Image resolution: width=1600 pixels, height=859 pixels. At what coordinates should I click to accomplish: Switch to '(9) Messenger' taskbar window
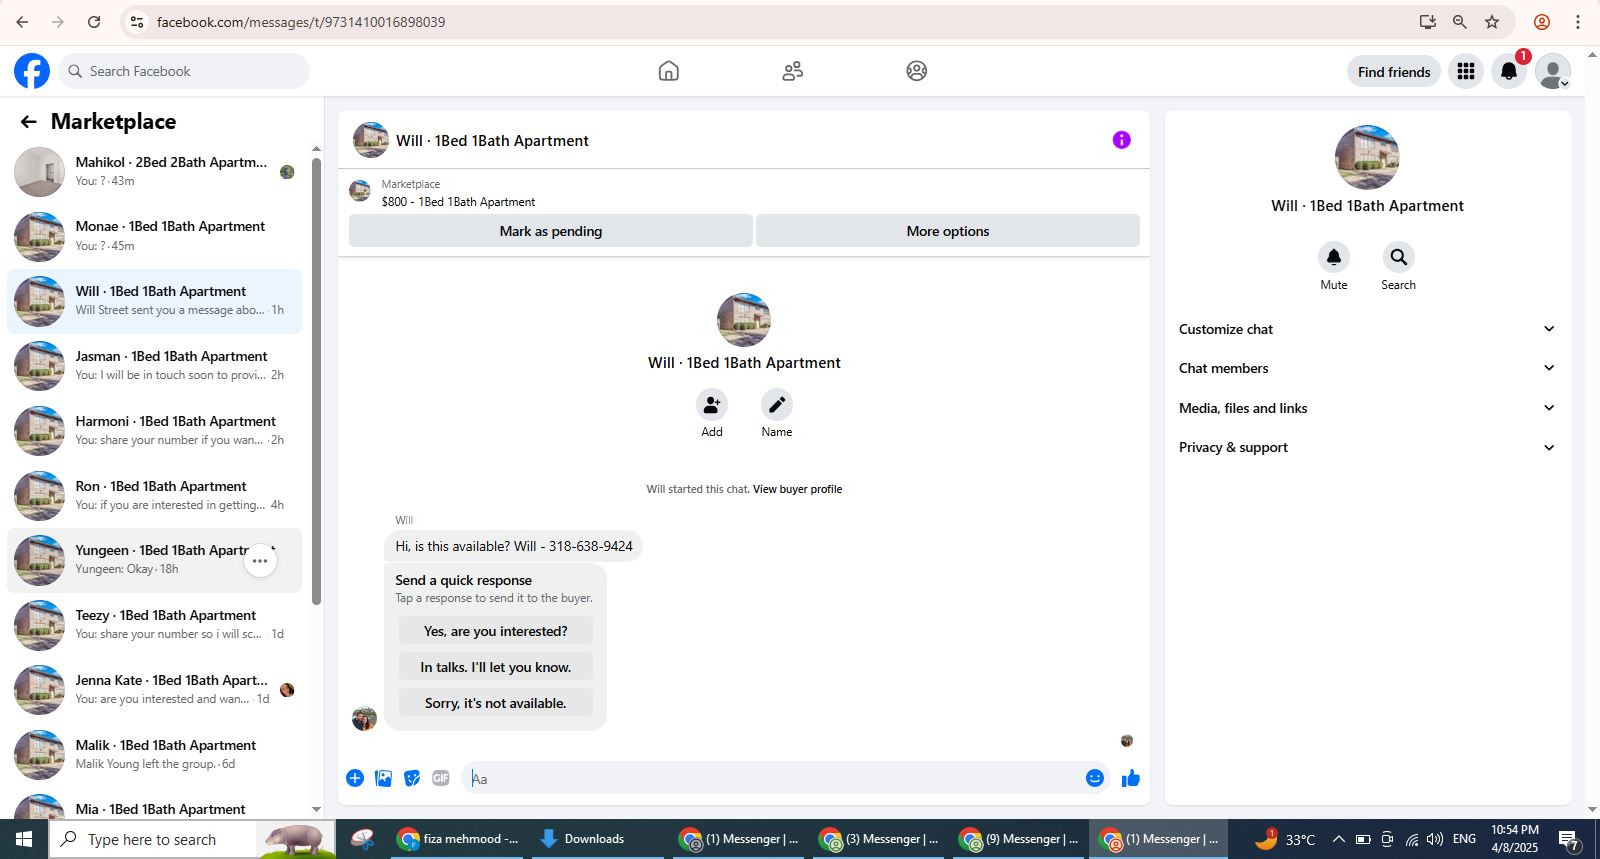(1018, 839)
